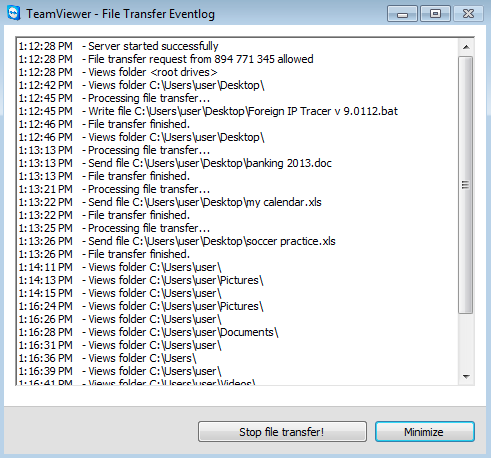Click the Minimize button at bottom
The width and height of the screenshot is (491, 458).
point(425,432)
